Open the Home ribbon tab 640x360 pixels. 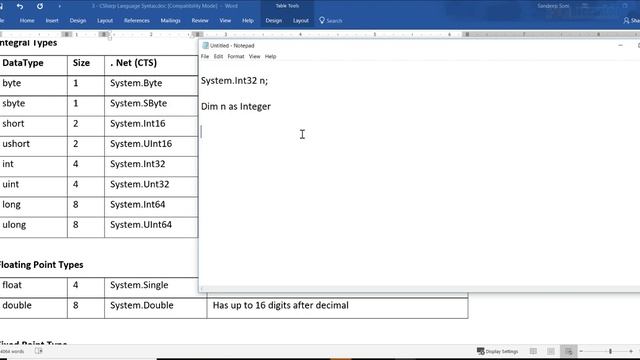point(27,20)
